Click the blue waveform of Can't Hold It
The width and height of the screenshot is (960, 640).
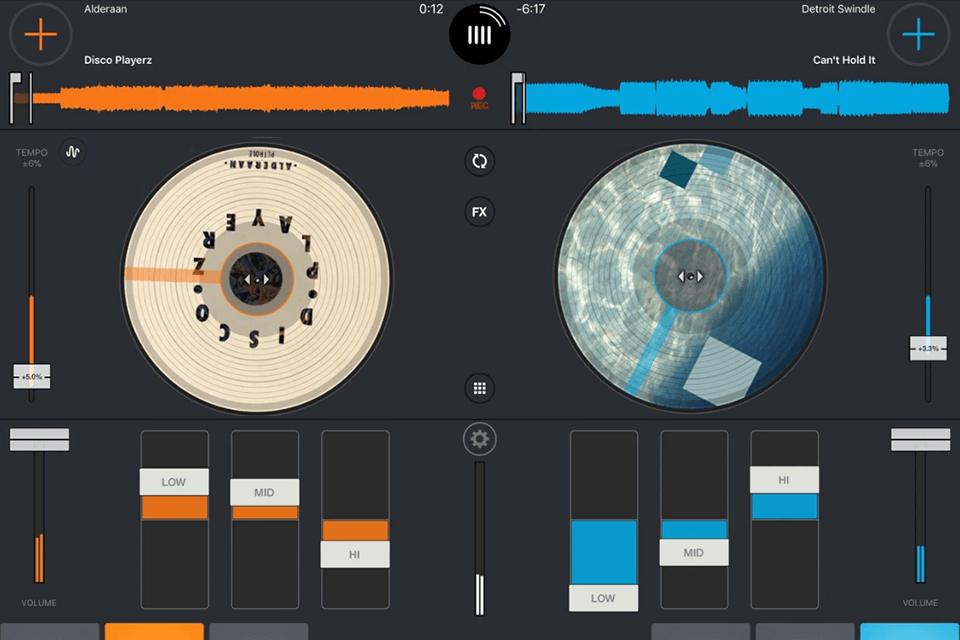pos(737,98)
